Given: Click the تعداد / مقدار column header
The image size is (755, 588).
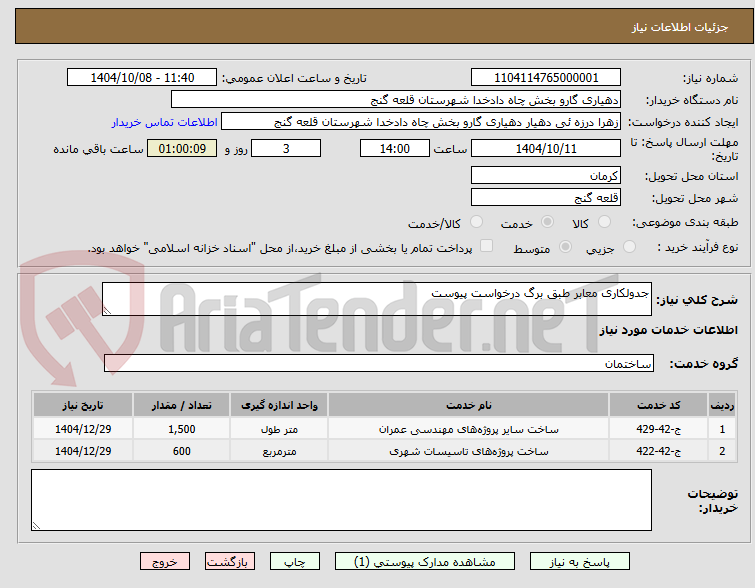Looking at the screenshot, I should [182, 405].
